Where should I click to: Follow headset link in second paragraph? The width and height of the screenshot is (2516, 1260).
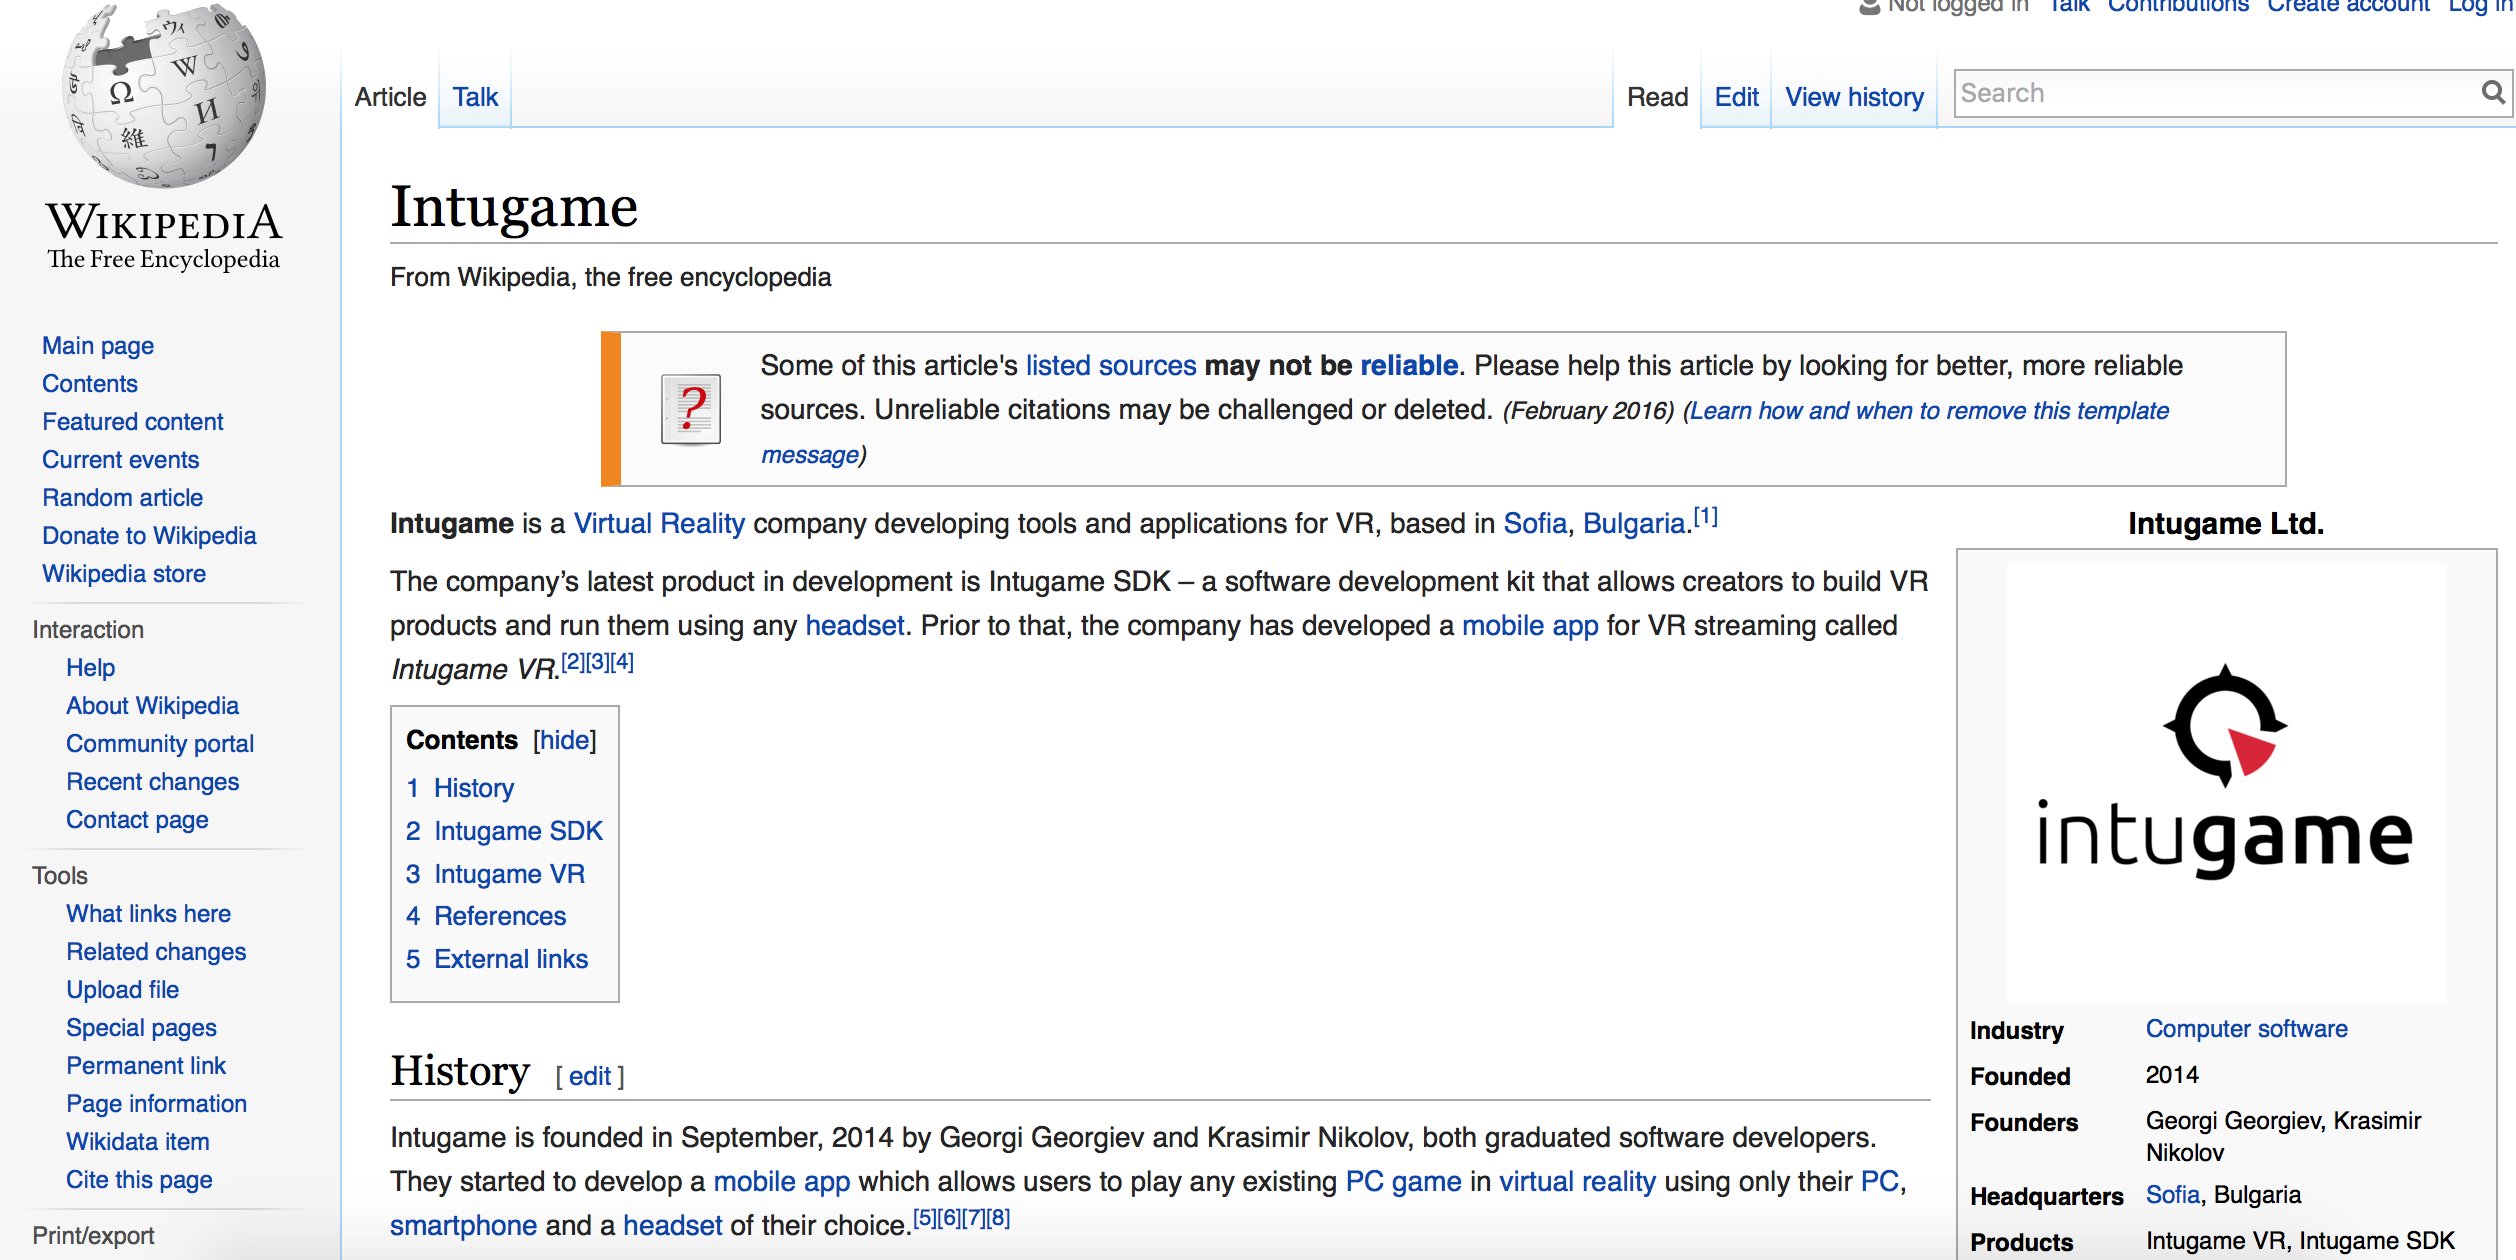855,626
